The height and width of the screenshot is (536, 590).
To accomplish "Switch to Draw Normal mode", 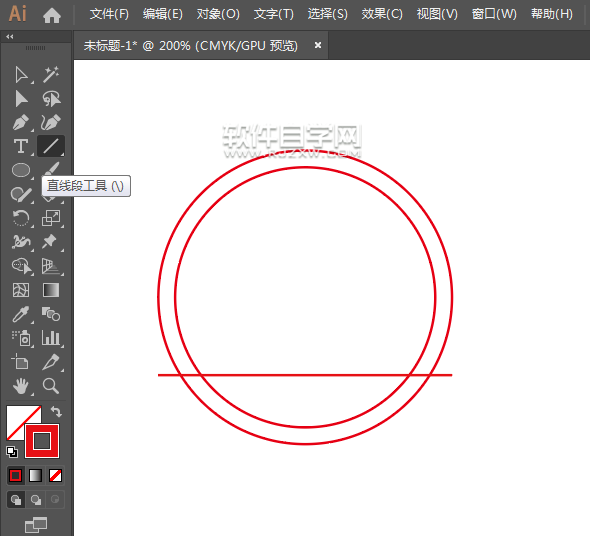I will tap(16, 500).
